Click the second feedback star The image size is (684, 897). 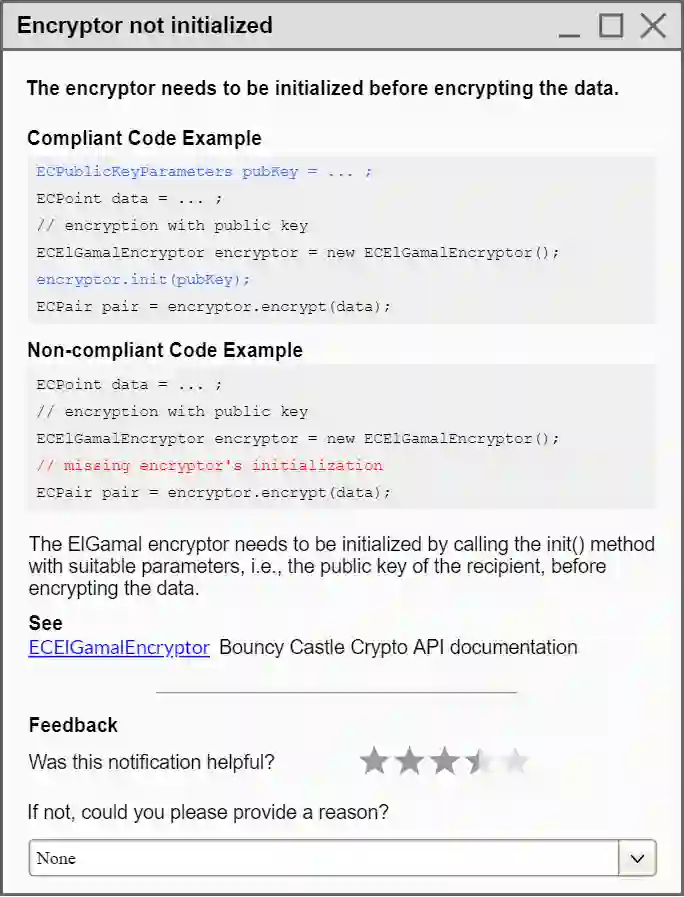click(x=409, y=762)
